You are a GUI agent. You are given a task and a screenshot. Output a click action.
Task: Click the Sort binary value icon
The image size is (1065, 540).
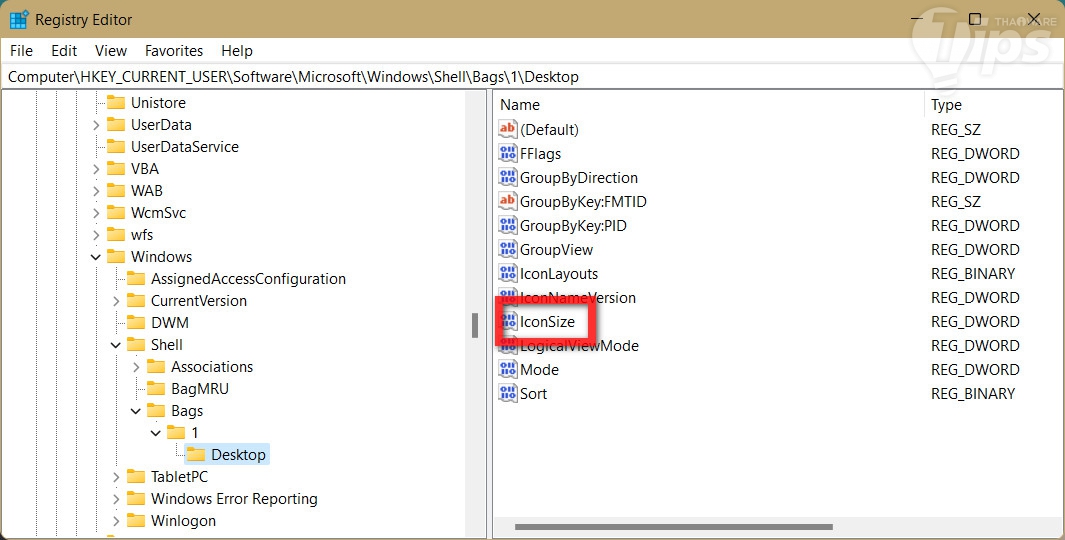507,393
